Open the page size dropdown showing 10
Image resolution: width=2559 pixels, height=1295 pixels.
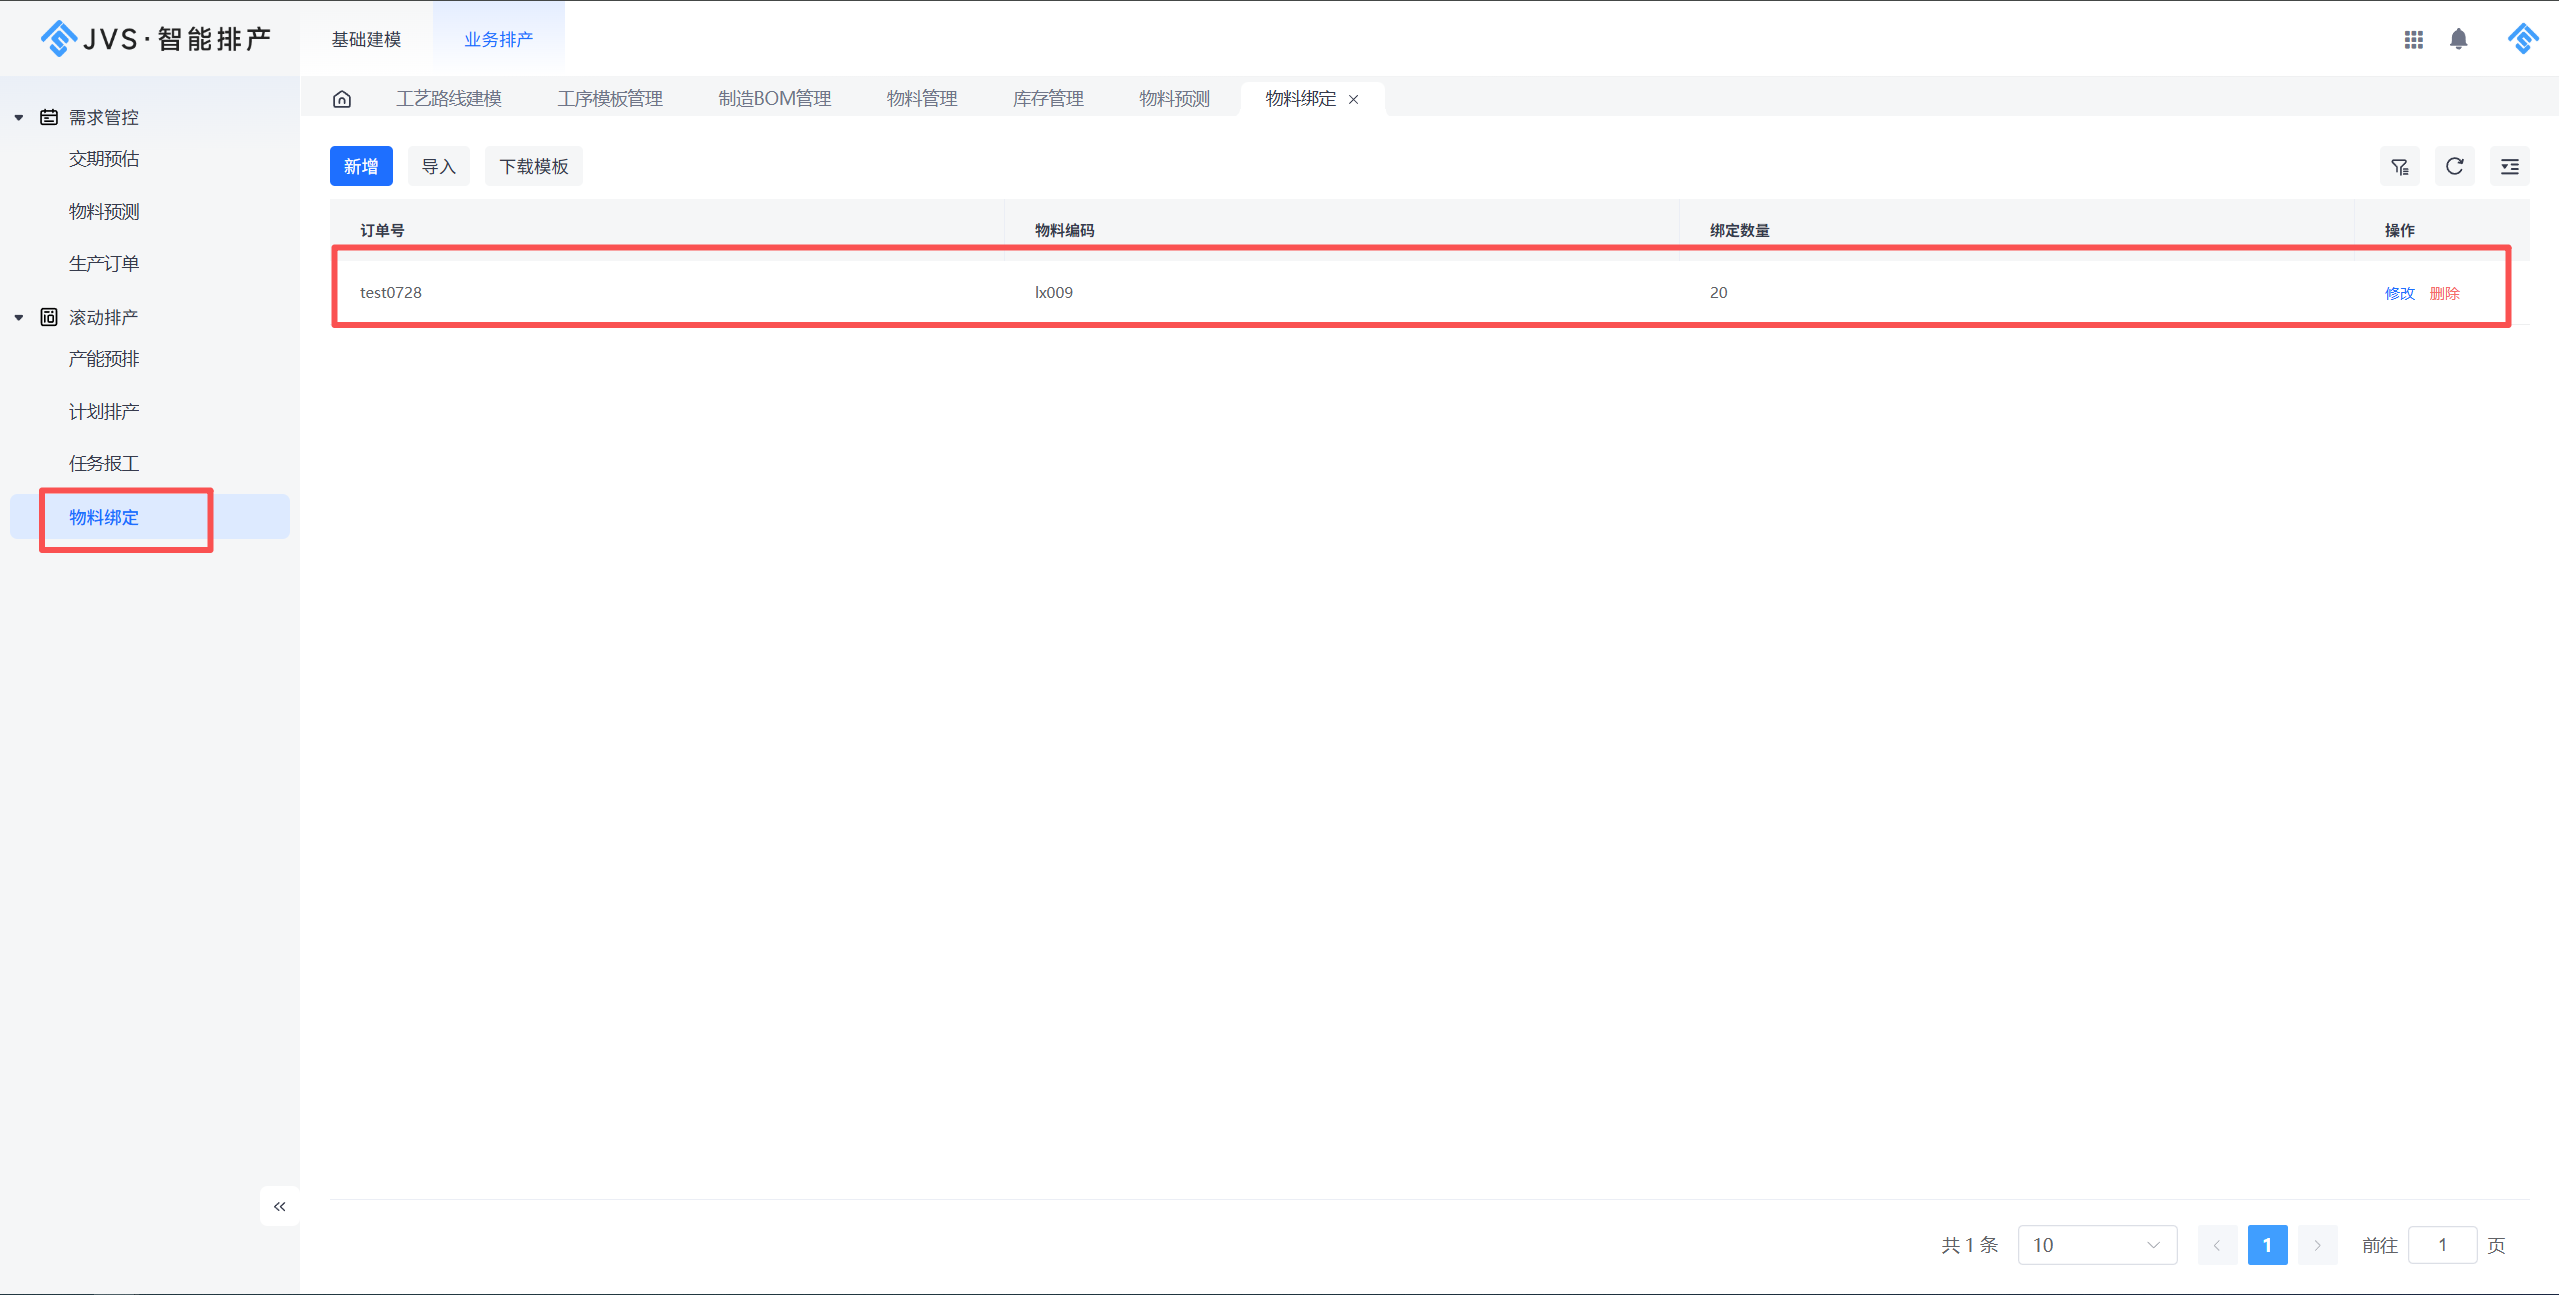2096,1245
